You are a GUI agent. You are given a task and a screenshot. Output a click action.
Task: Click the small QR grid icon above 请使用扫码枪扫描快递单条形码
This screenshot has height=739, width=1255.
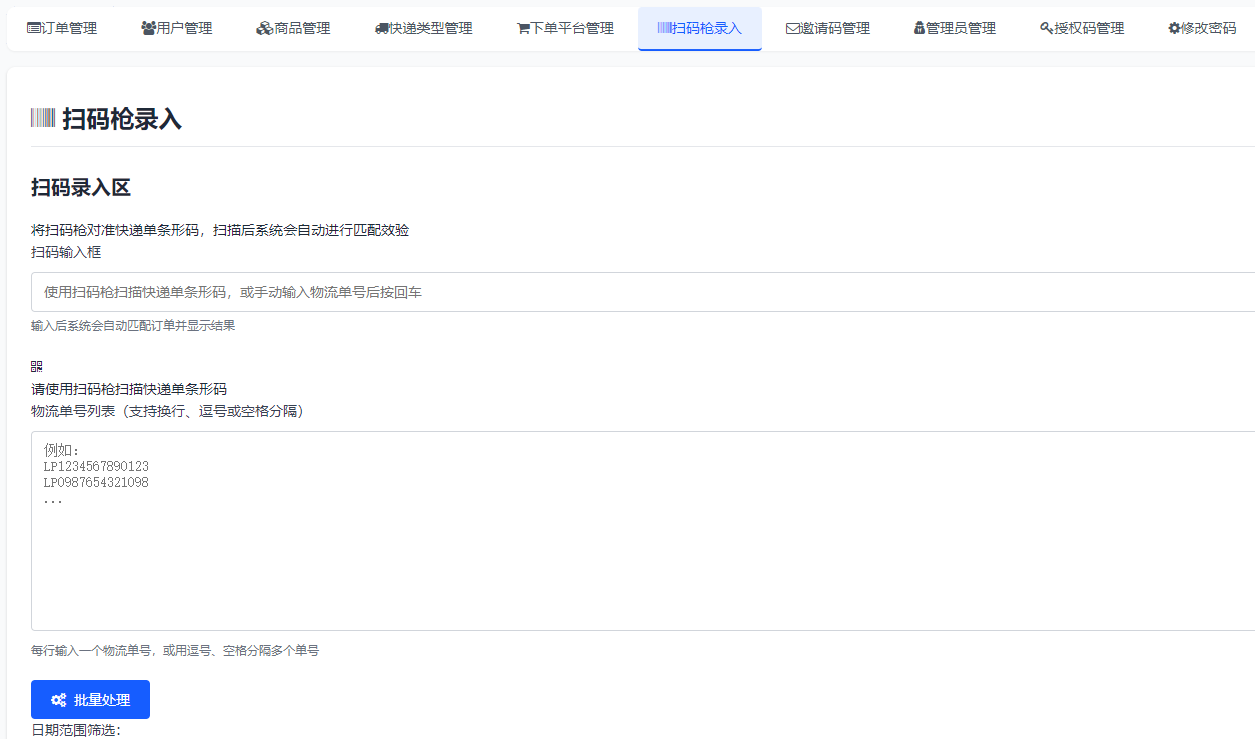(x=36, y=366)
